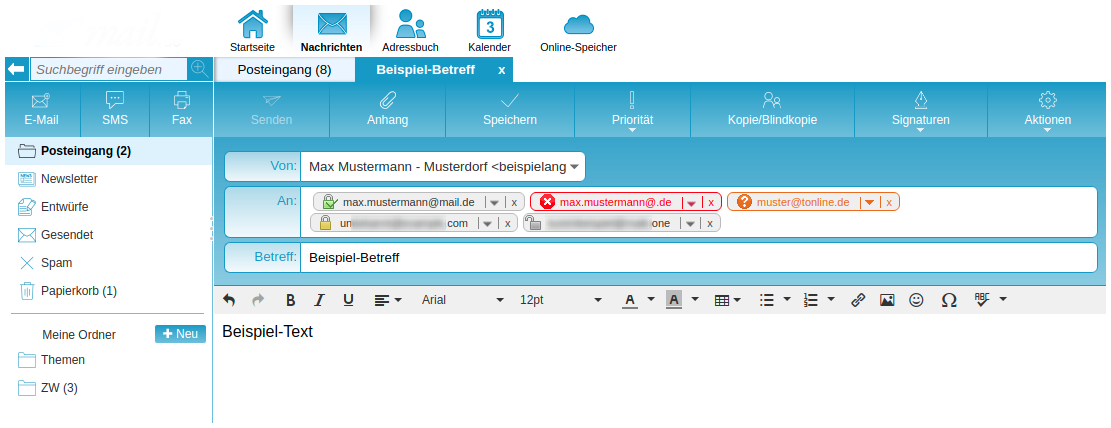Toggle italic formatting
The height and width of the screenshot is (428, 1111).
[319, 300]
